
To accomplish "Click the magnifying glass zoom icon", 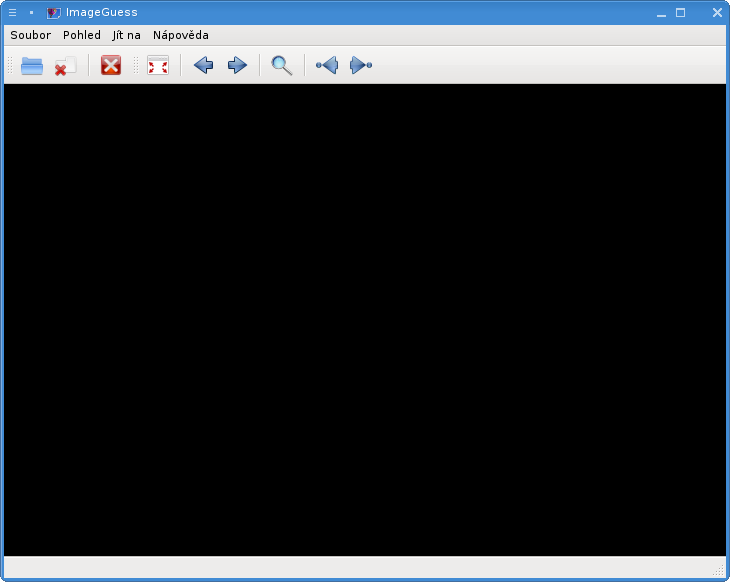I will click(x=282, y=66).
